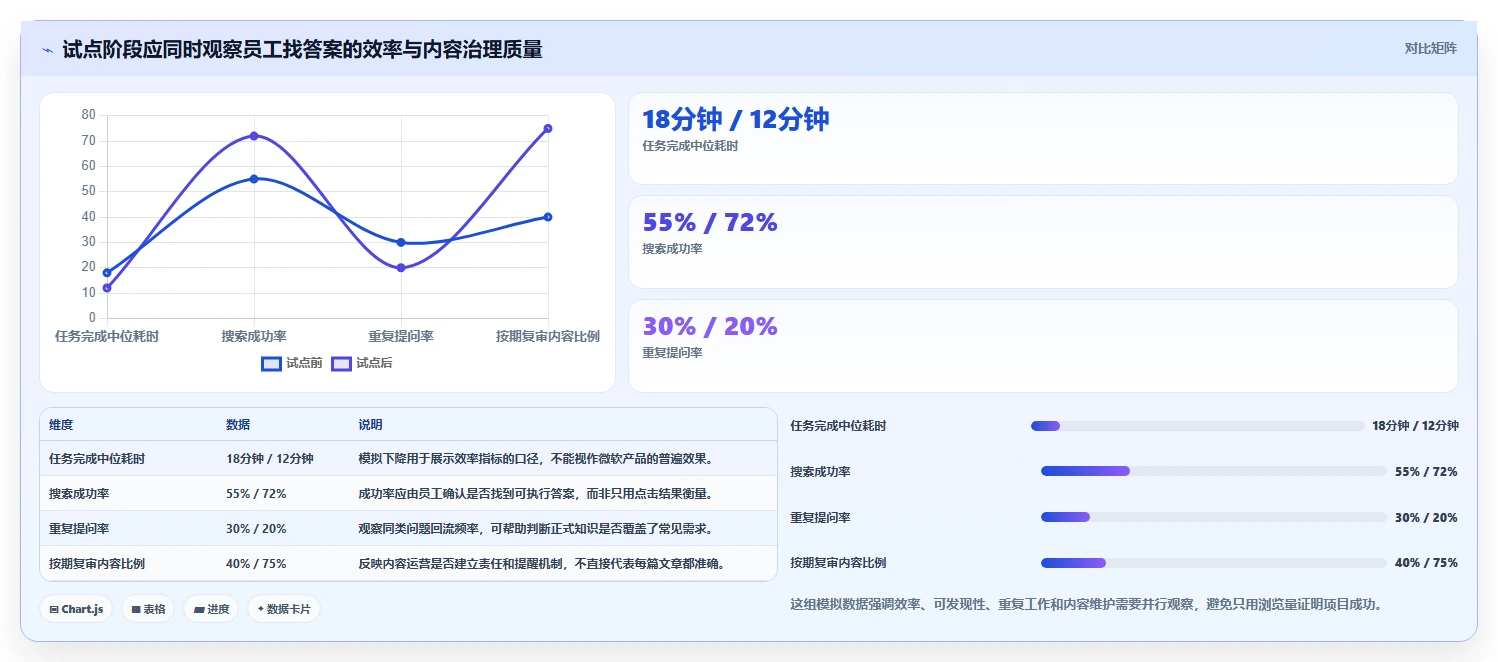The height and width of the screenshot is (662, 1498).
Task: Click the 重复提问率 progress bar
Action: coord(1214,518)
